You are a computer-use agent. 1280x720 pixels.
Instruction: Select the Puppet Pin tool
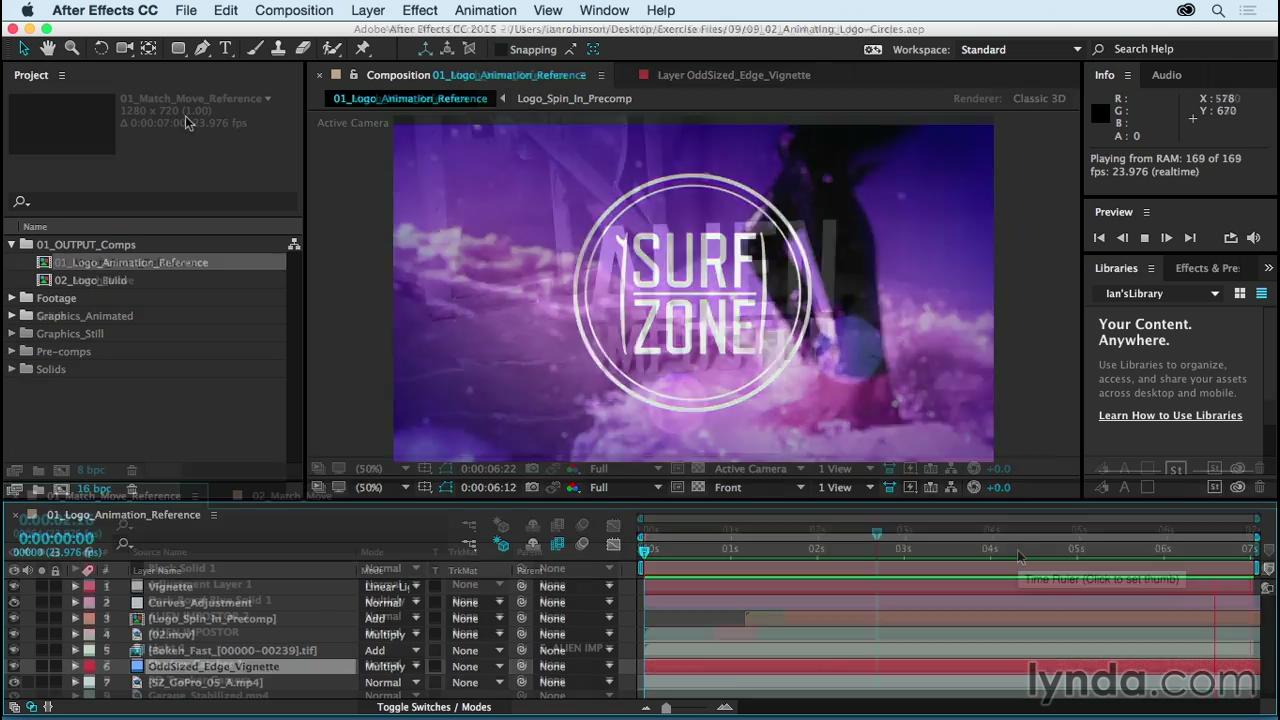click(363, 48)
